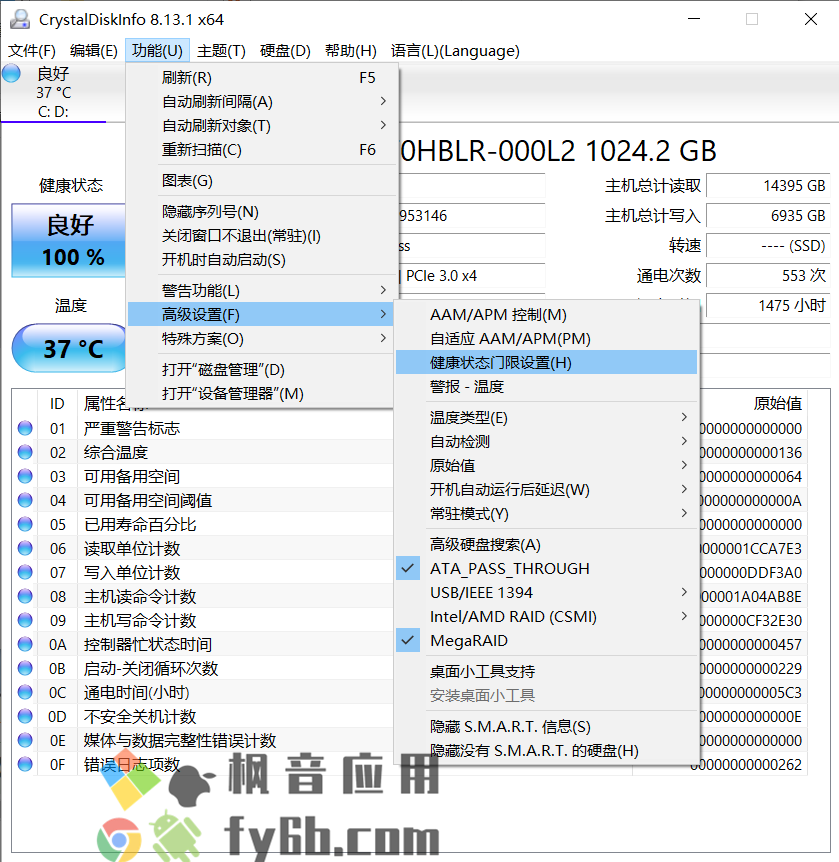Click the 通电次数 value 553 次
Screen dimensions: 839x862
pyautogui.click(x=768, y=275)
